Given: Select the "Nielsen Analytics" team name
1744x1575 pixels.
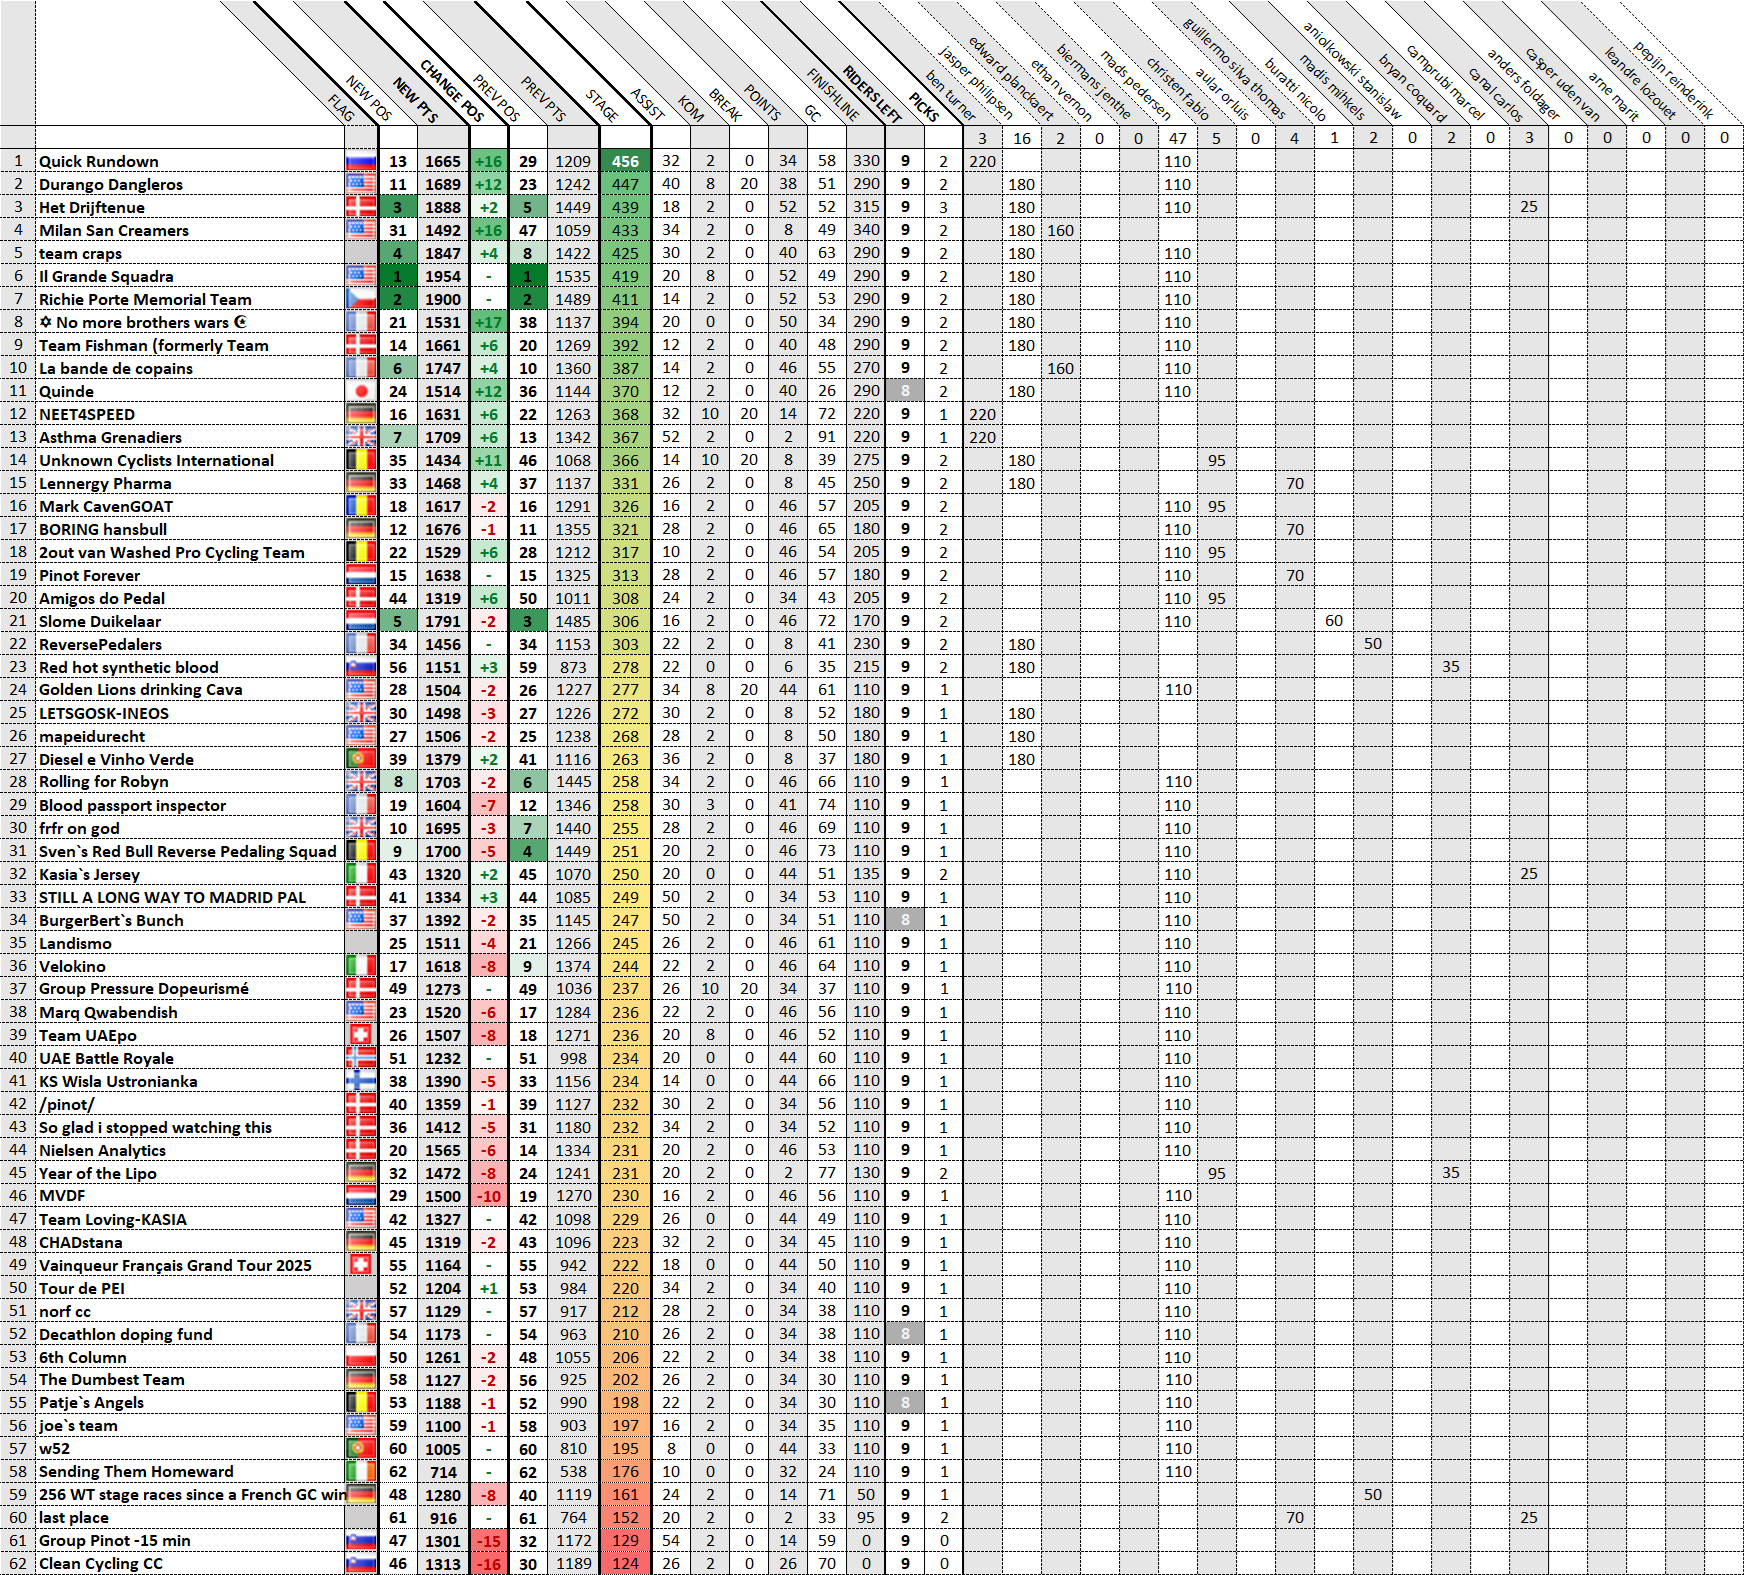Looking at the screenshot, I should coord(102,1150).
